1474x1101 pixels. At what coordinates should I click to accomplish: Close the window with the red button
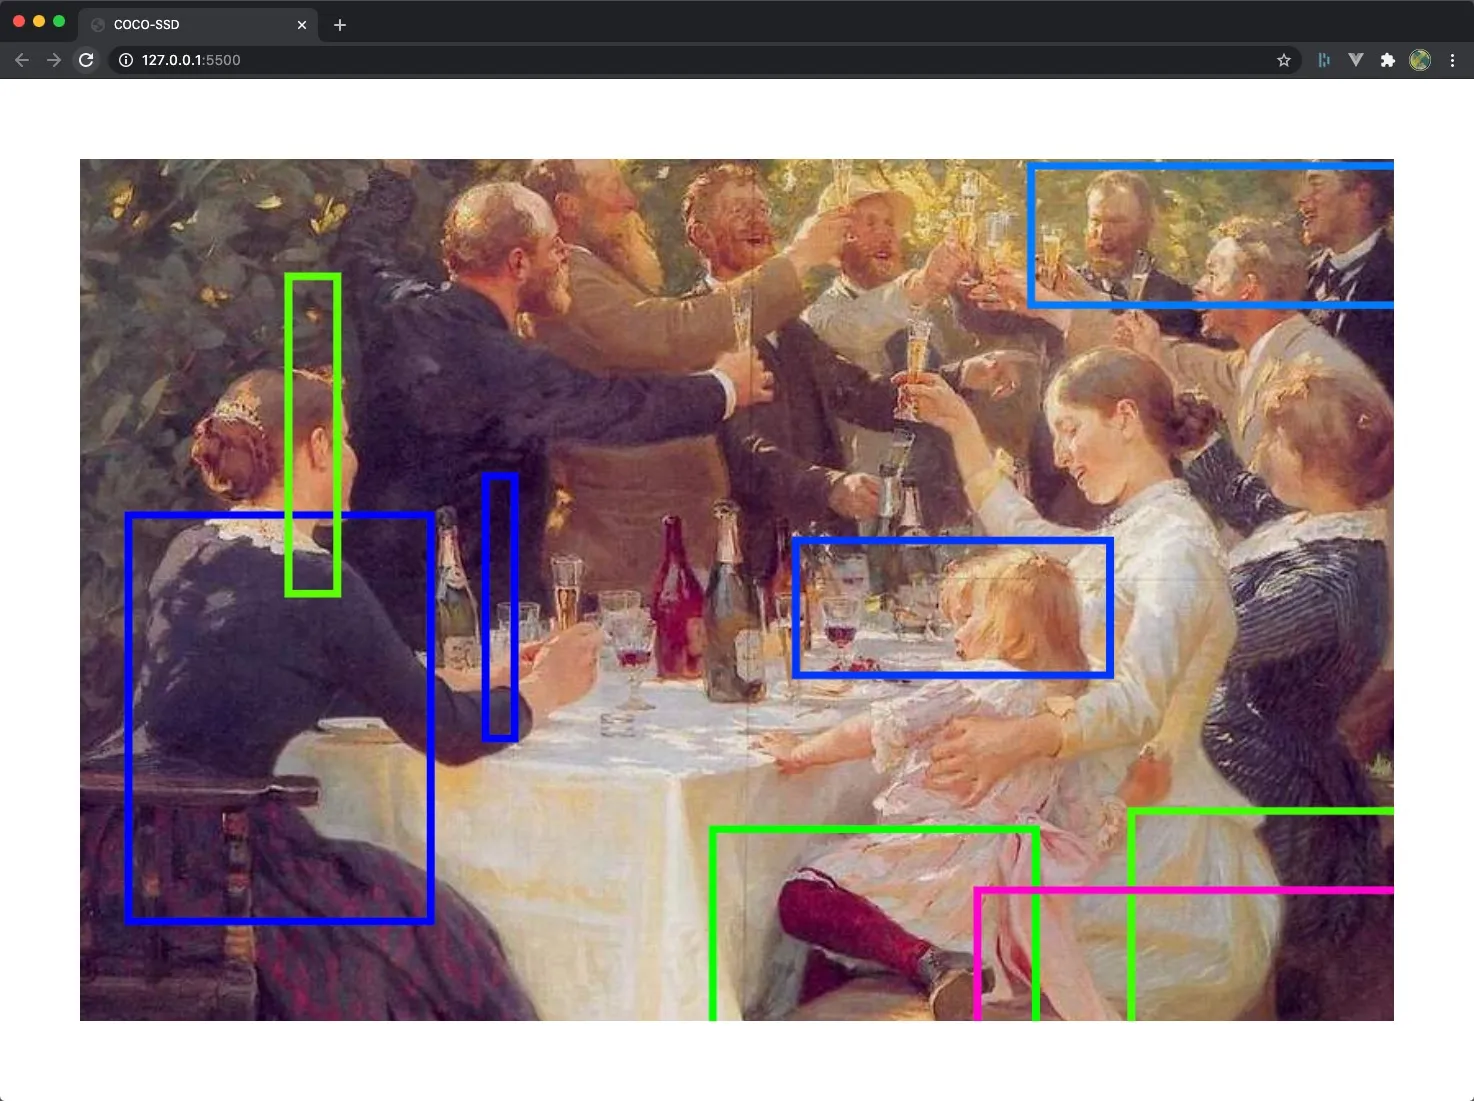[19, 21]
